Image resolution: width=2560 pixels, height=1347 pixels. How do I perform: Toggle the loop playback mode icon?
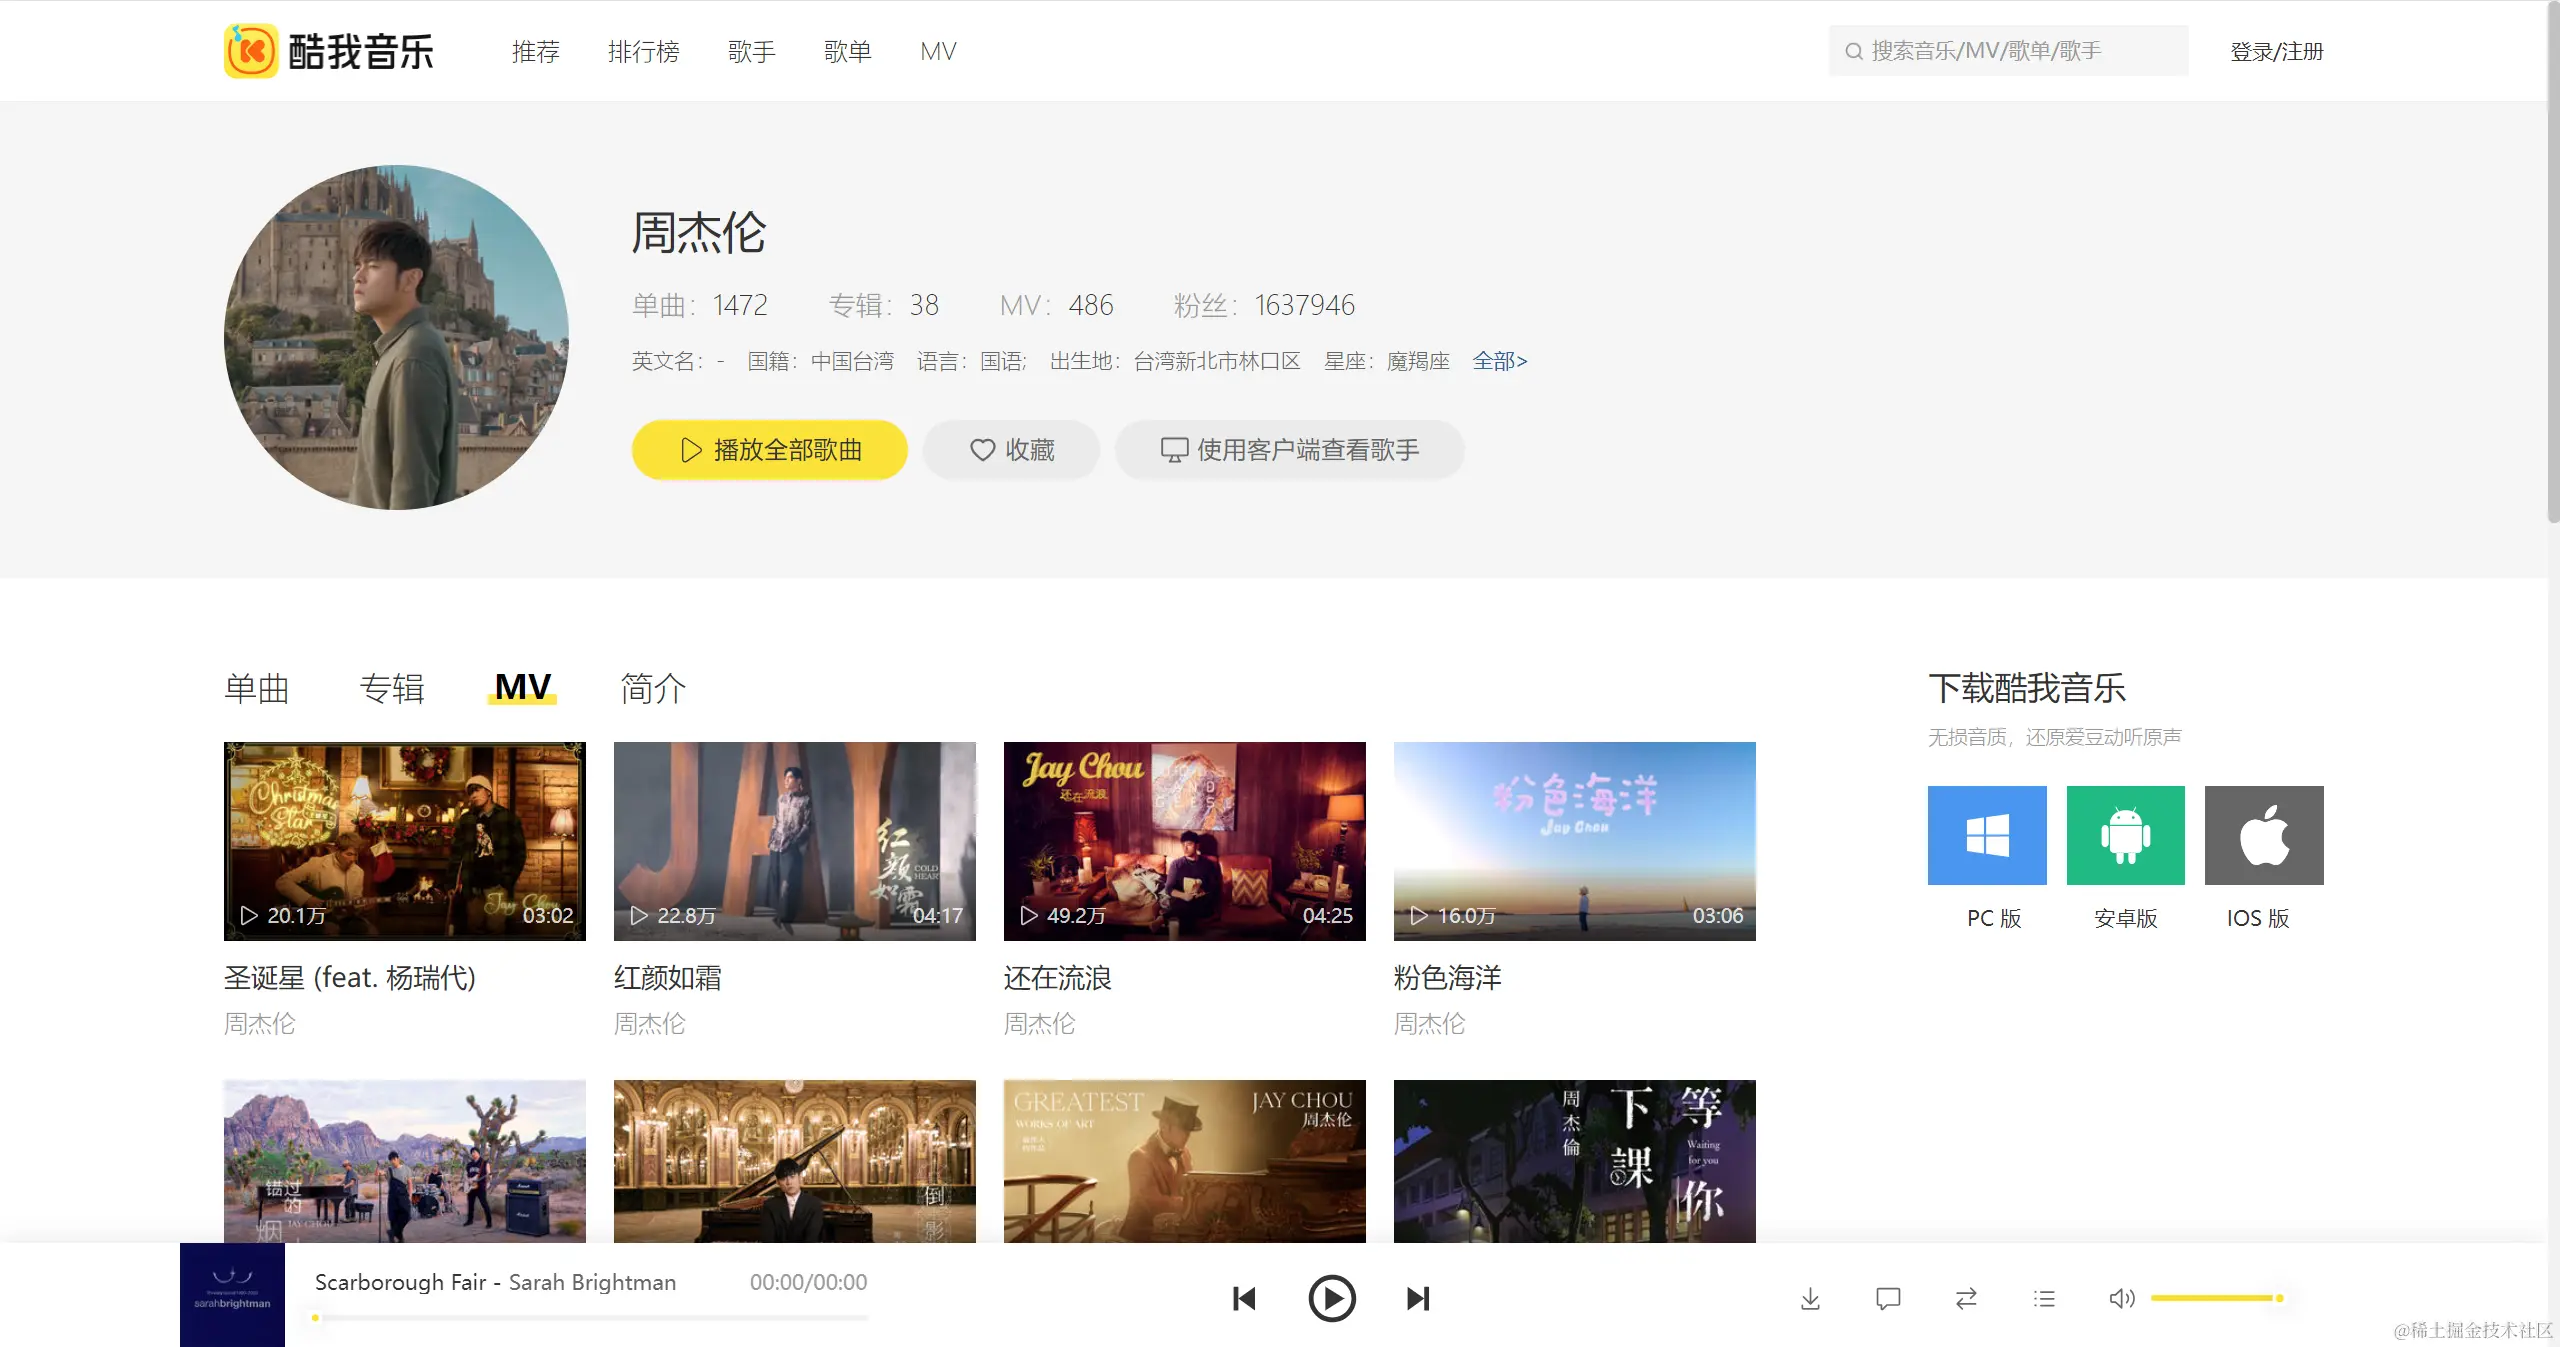click(1966, 1299)
